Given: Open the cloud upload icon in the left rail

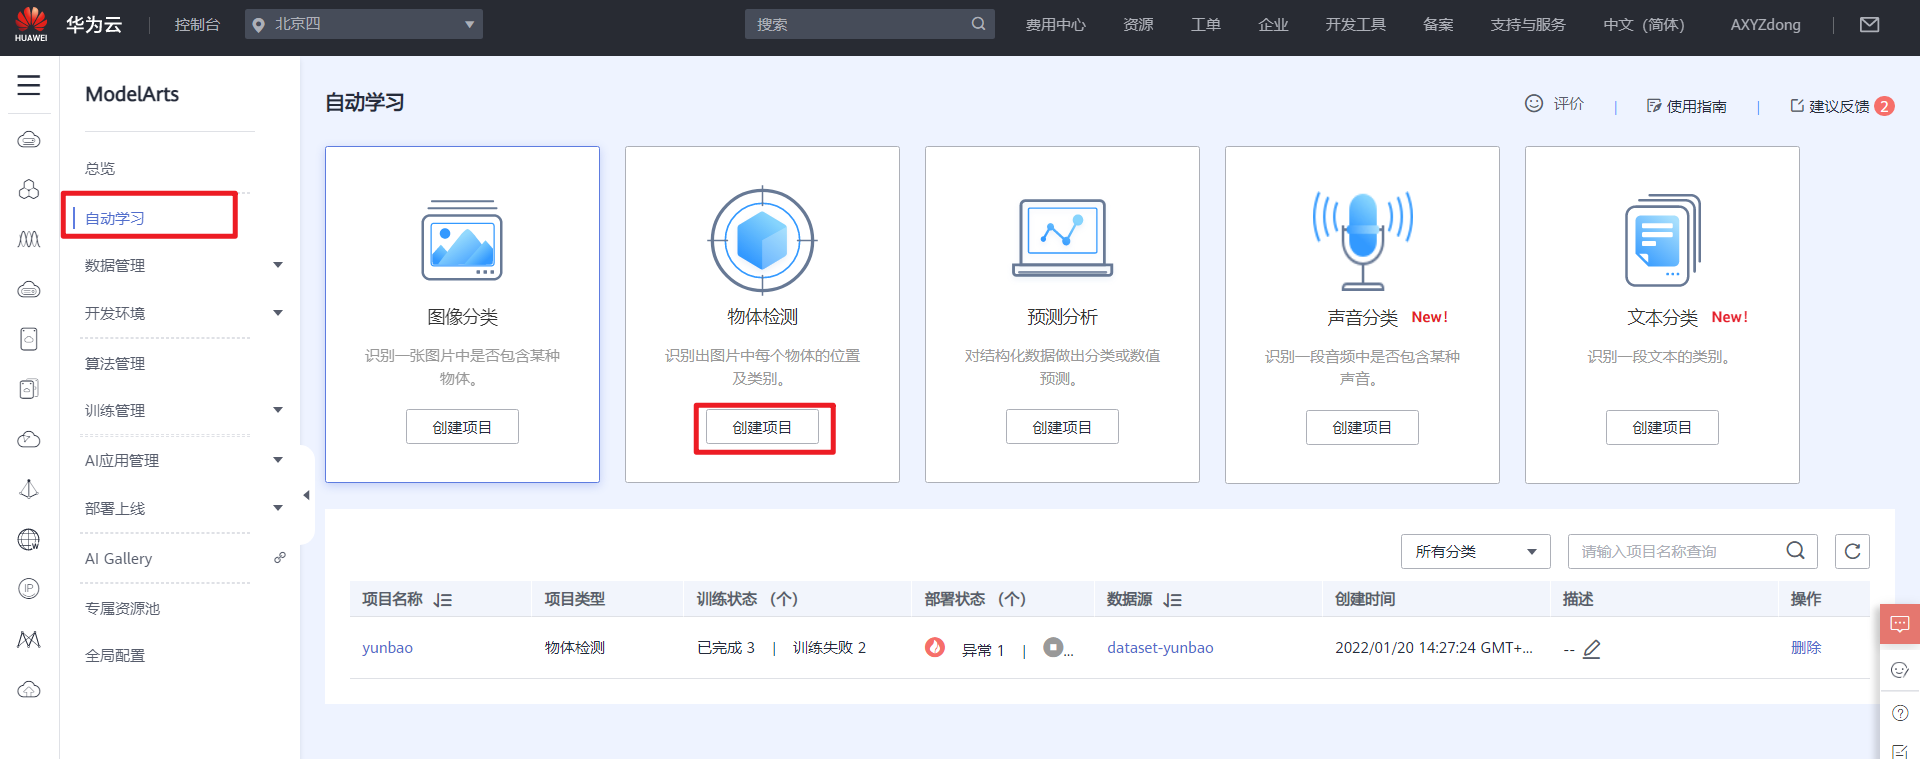Looking at the screenshot, I should pyautogui.click(x=29, y=690).
